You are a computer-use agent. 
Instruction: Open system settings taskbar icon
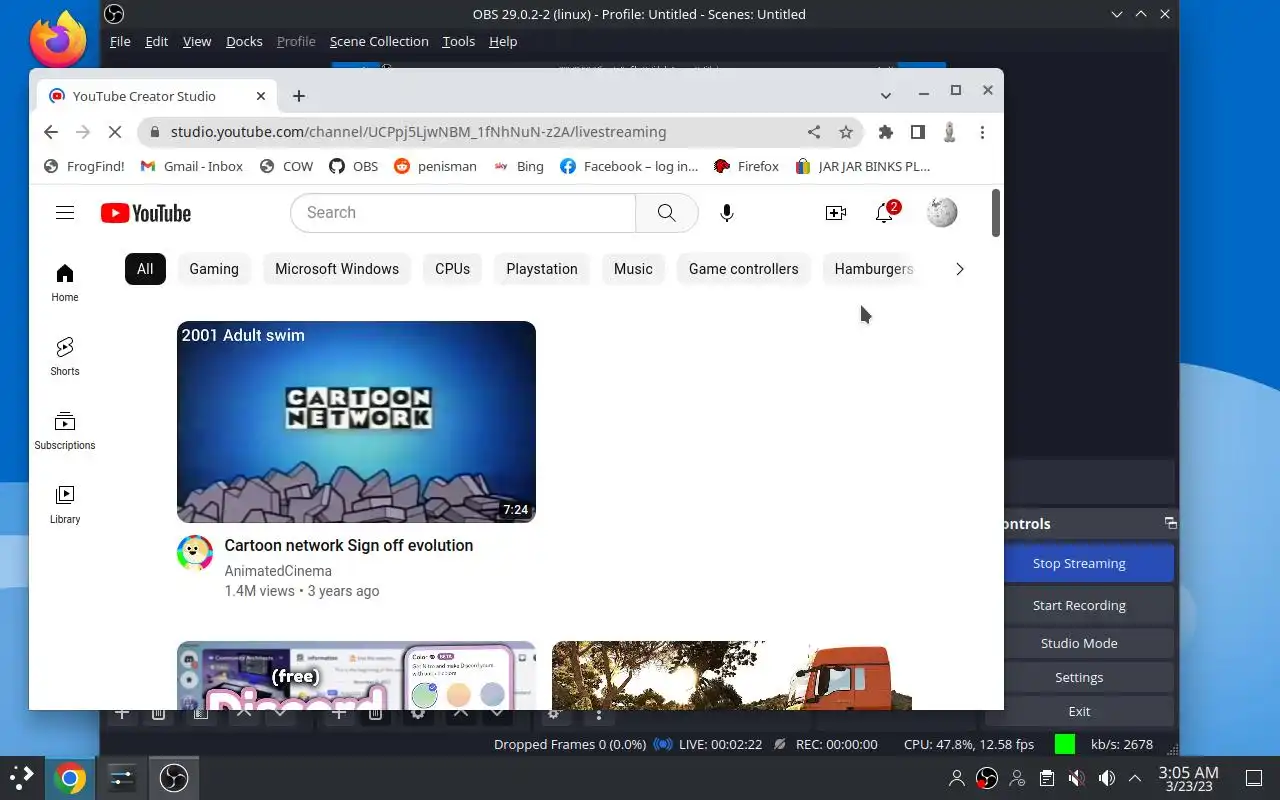click(122, 778)
